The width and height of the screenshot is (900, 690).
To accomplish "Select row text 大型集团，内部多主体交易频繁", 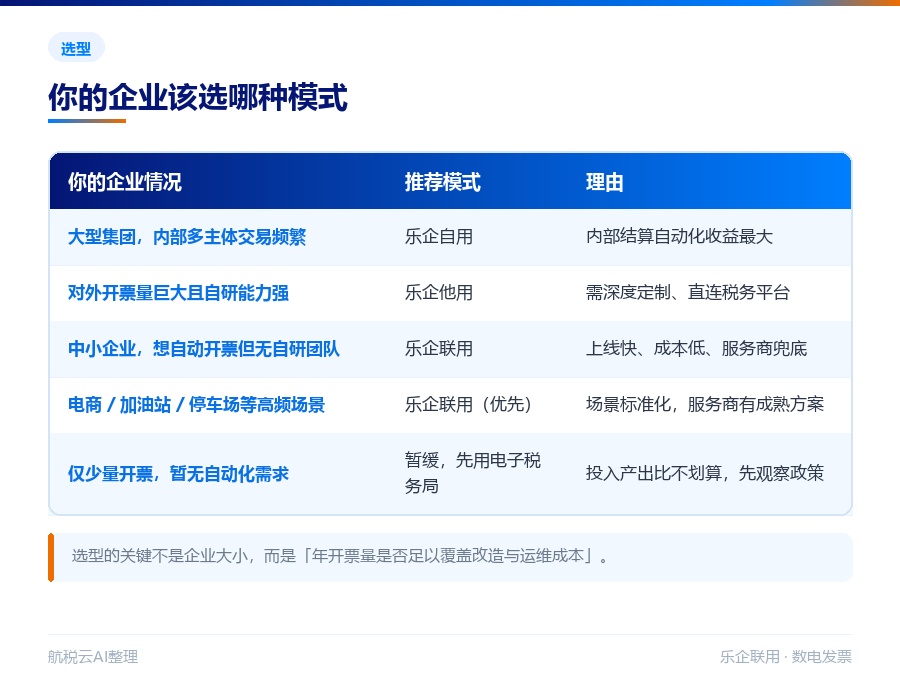I will 187,237.
